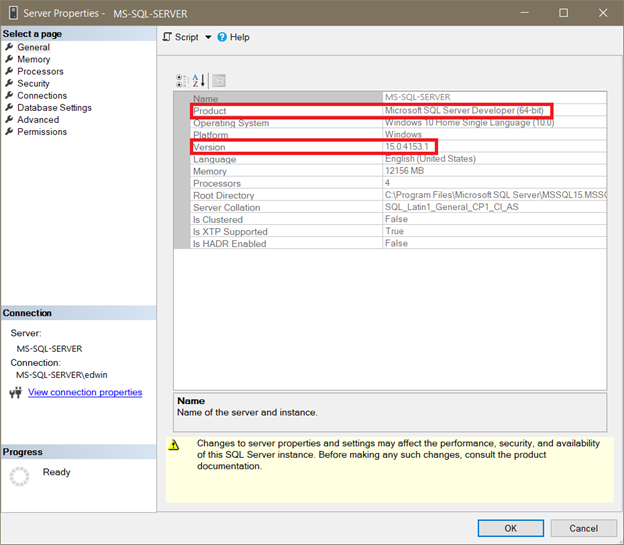Click the blue Help question-mark icon
The height and width of the screenshot is (545, 624).
(x=222, y=37)
